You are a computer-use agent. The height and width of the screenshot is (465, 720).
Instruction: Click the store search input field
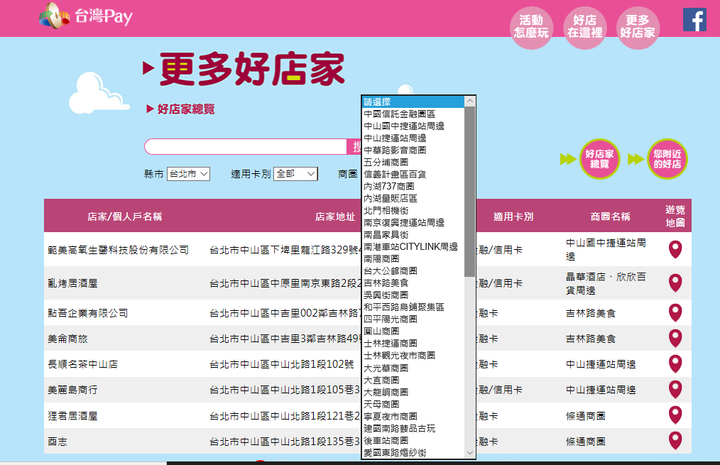click(246, 146)
